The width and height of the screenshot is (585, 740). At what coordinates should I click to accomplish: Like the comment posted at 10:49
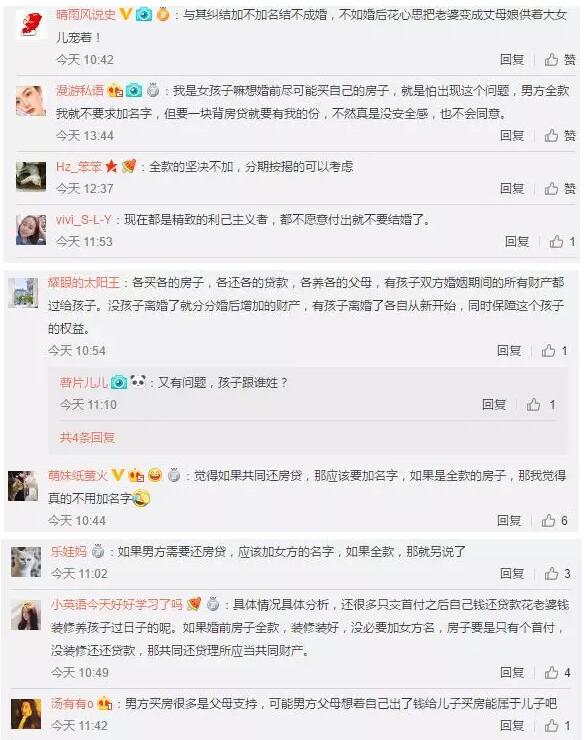point(557,673)
